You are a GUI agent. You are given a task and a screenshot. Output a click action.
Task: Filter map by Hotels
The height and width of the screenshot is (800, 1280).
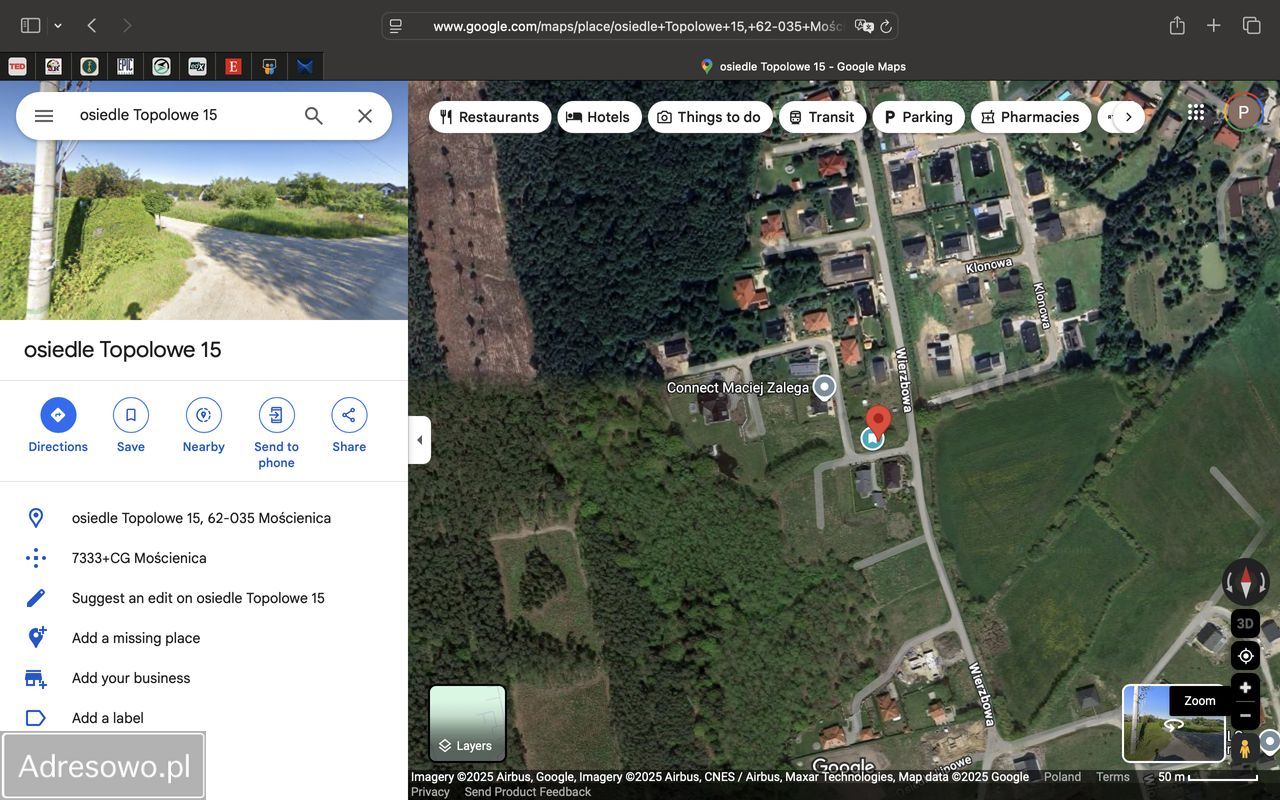pyautogui.click(x=599, y=117)
